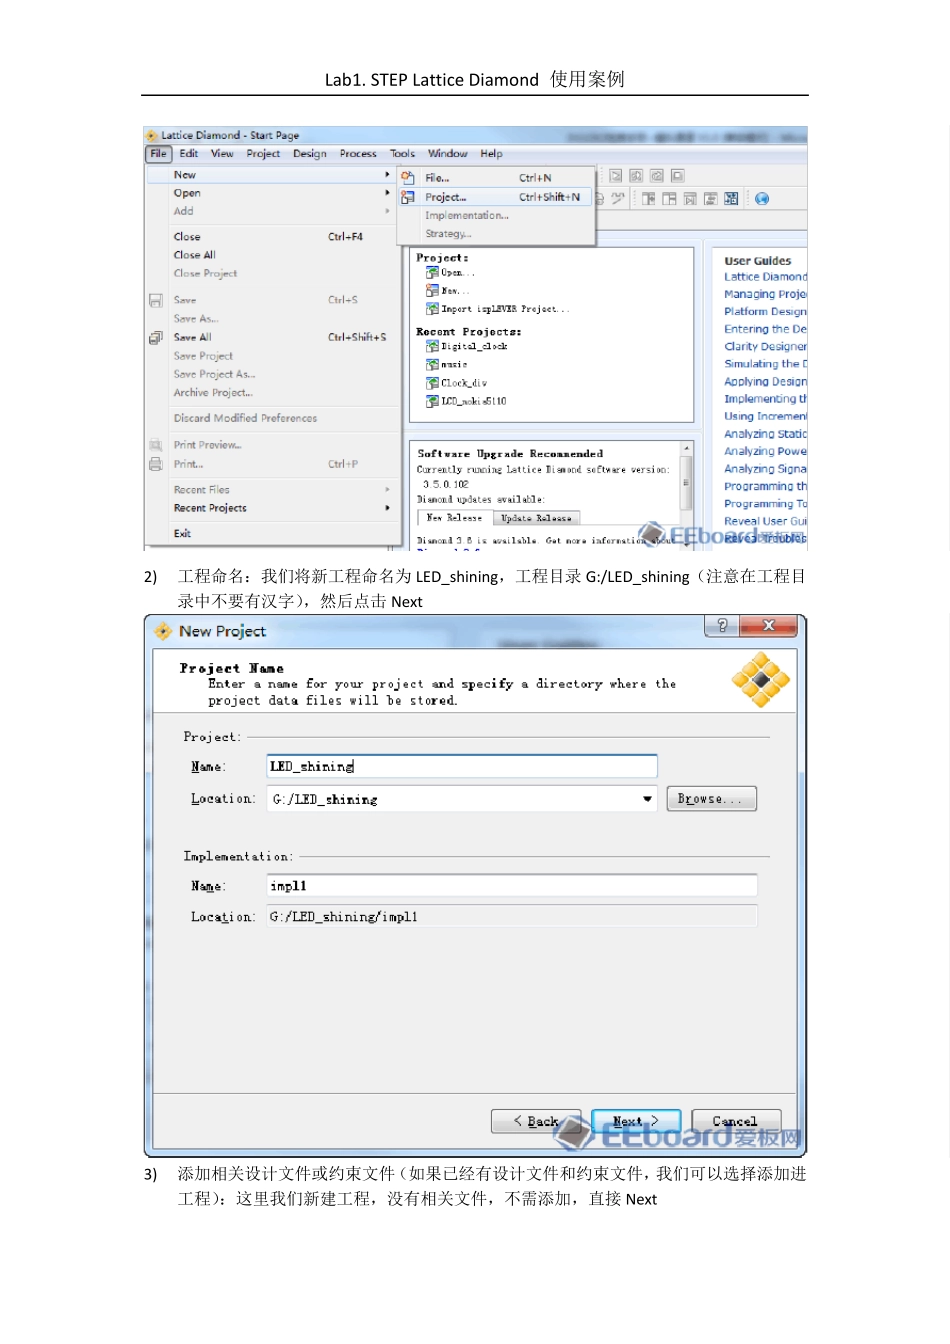Open the Tools menu
The height and width of the screenshot is (1344, 950).
[x=403, y=154]
